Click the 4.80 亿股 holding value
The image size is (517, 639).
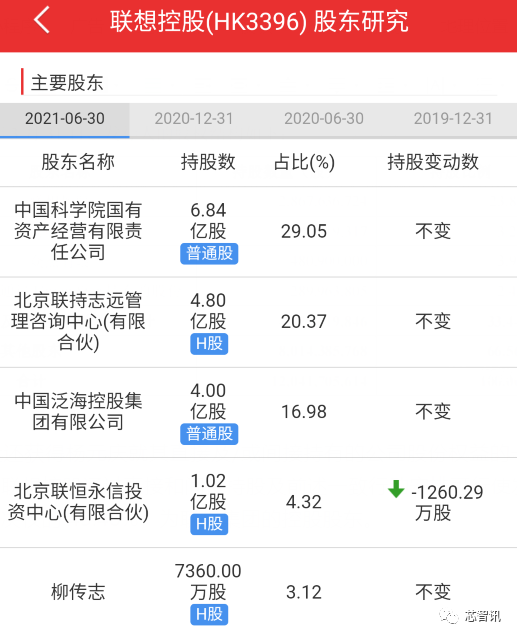click(208, 311)
